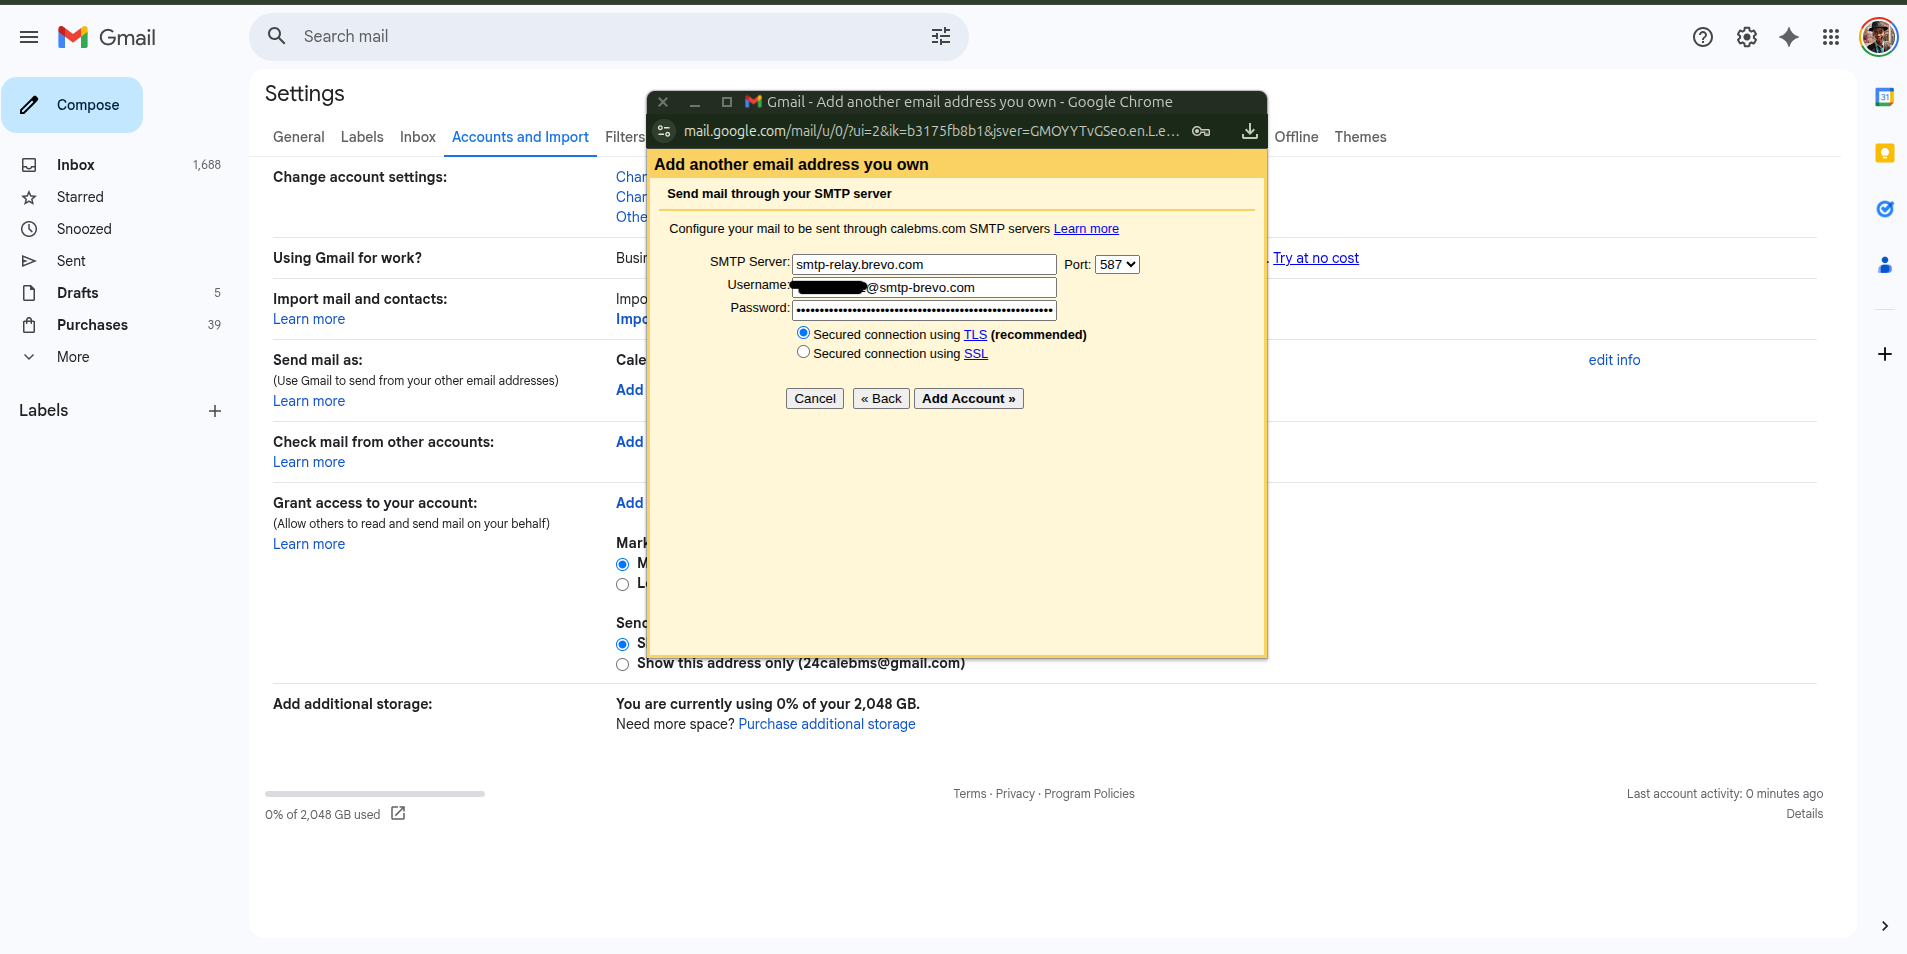View site information icon in popup window
The height and width of the screenshot is (954, 1907).
[664, 131]
